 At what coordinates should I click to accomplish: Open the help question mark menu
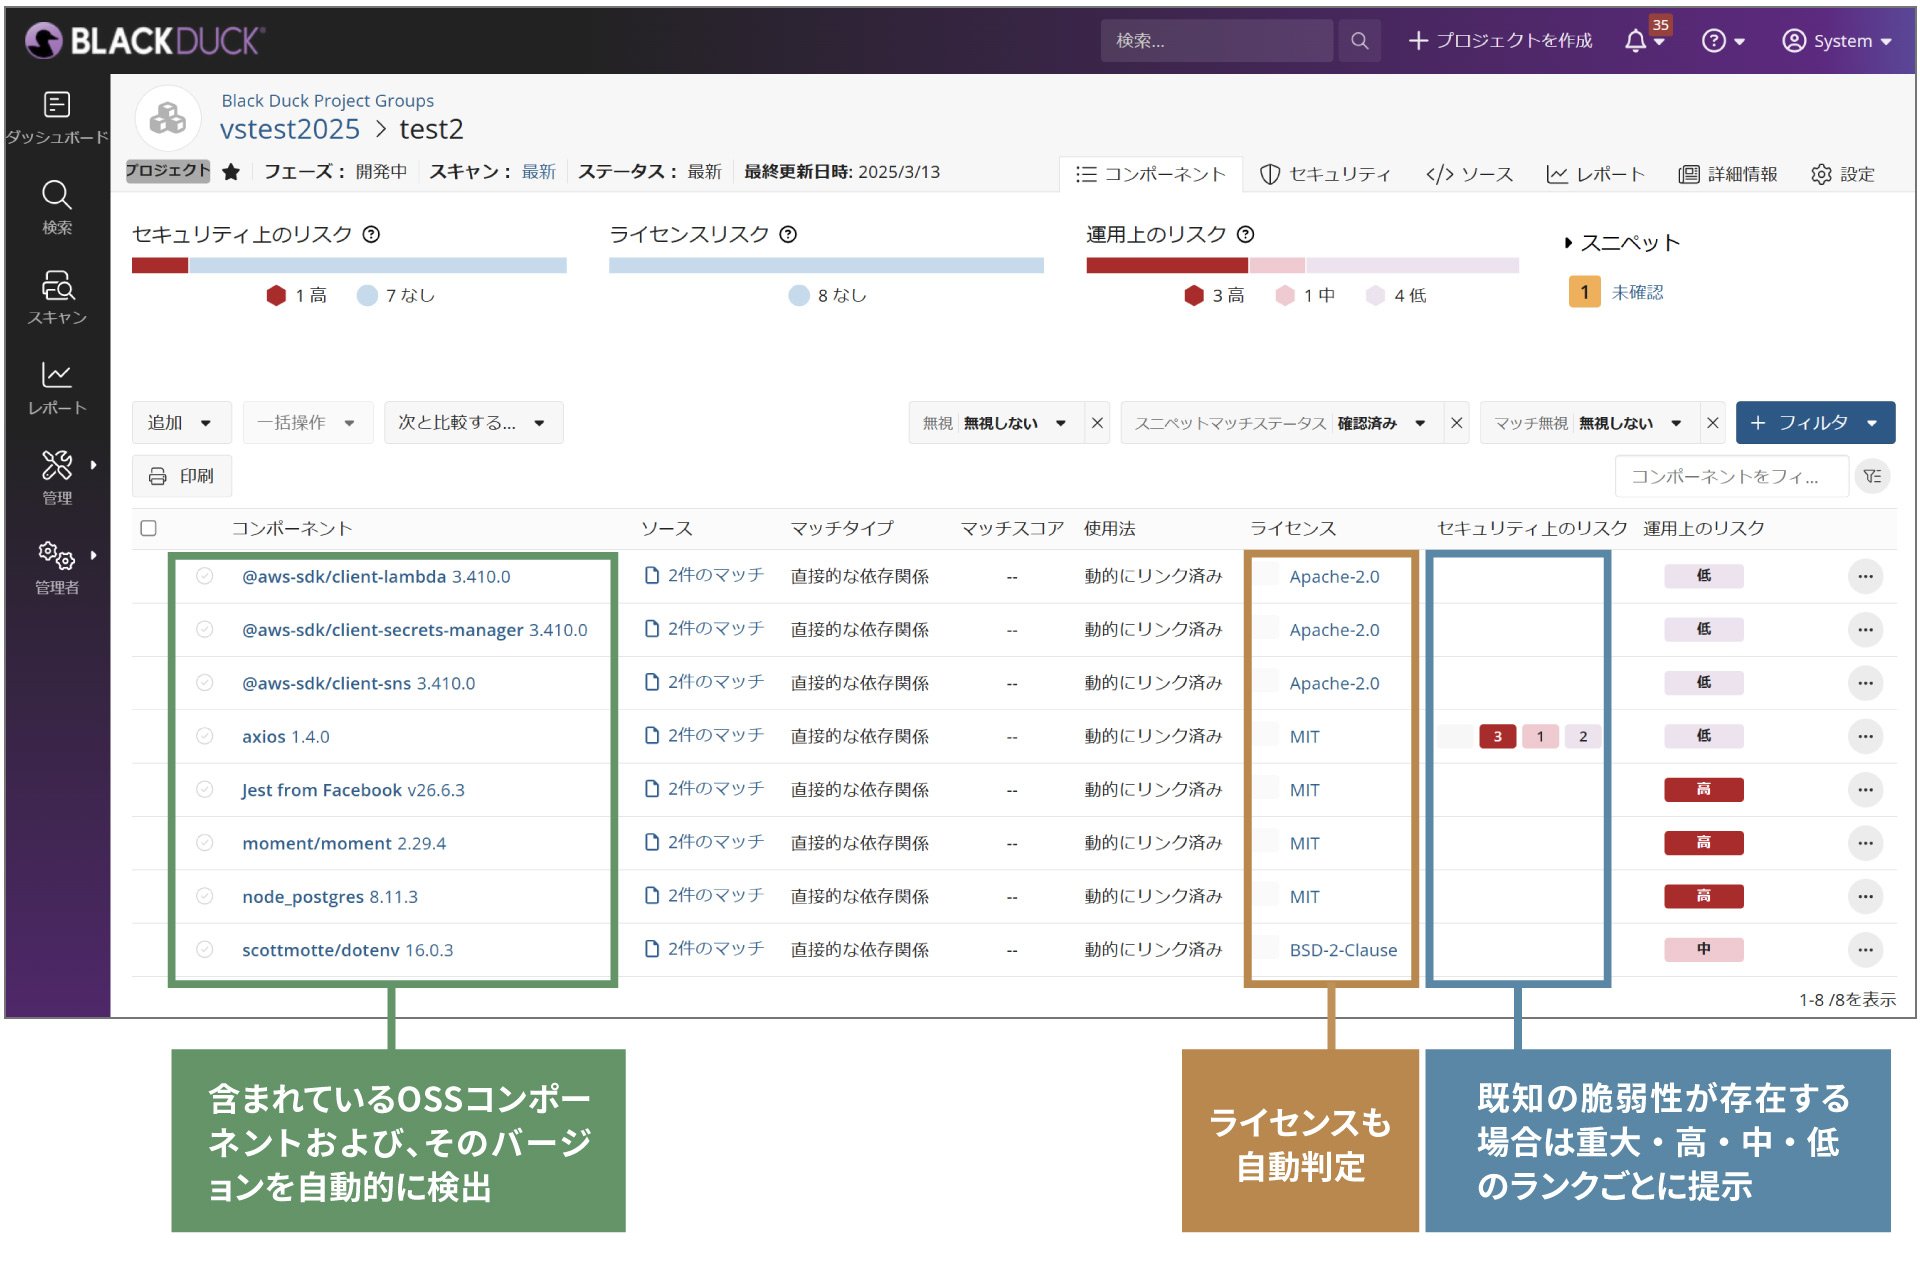pos(1722,40)
